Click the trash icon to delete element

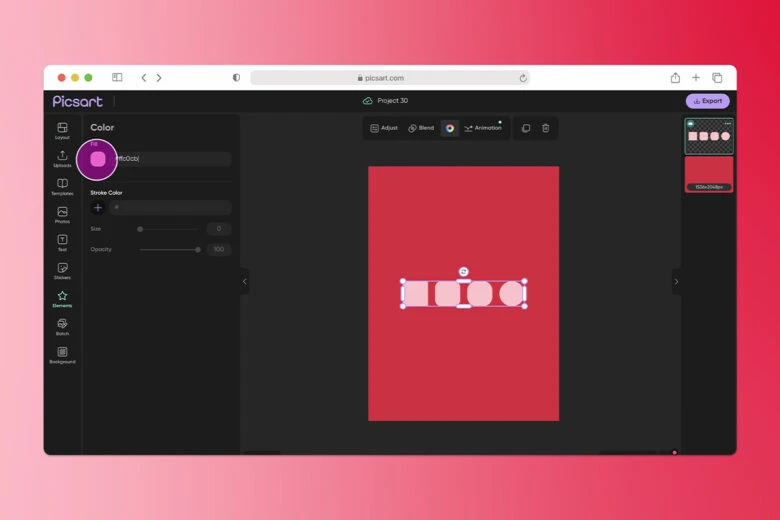[x=545, y=128]
